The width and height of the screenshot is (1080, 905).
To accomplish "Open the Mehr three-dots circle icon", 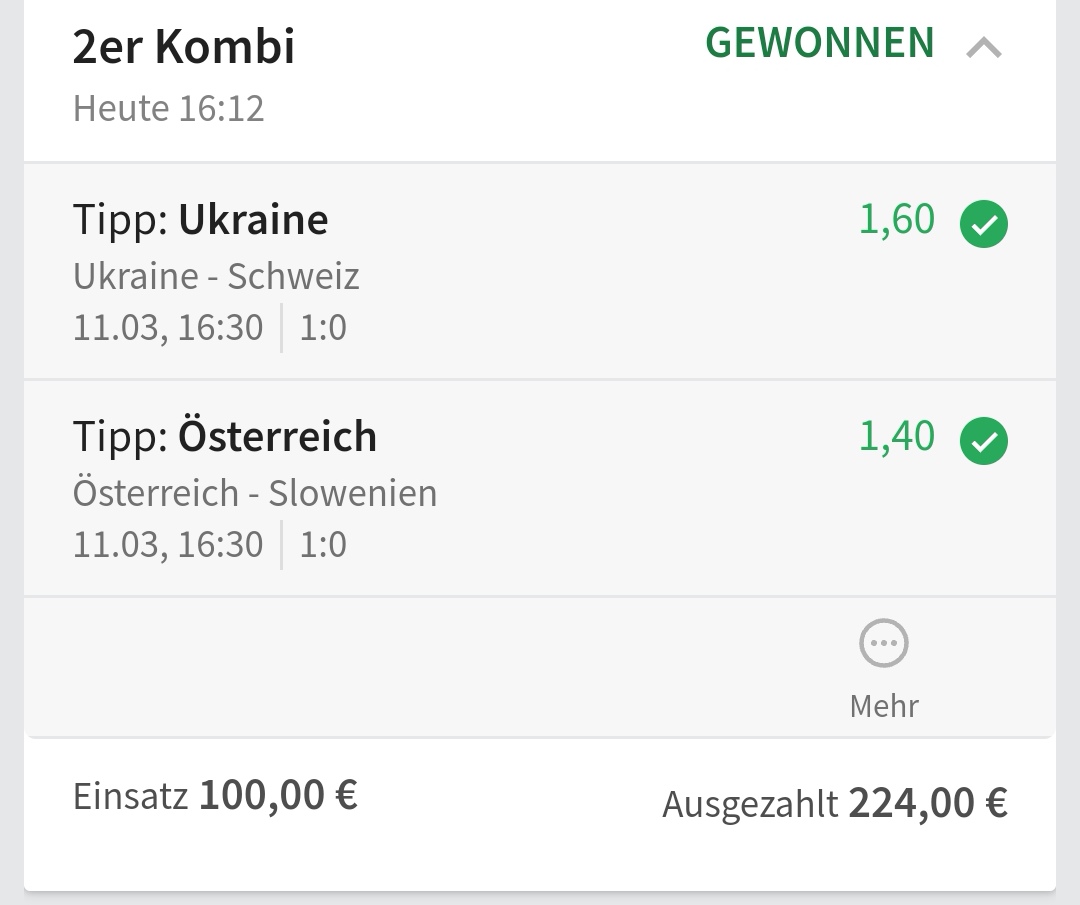I will pos(884,644).
